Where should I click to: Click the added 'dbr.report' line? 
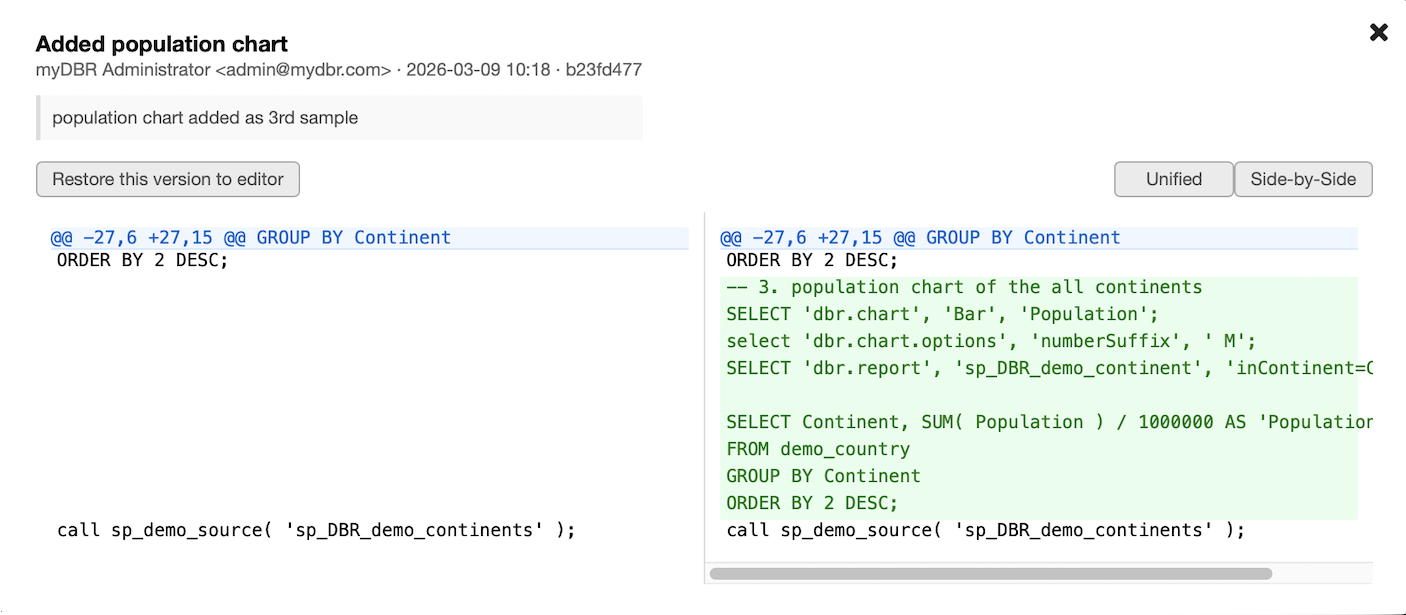1040,369
